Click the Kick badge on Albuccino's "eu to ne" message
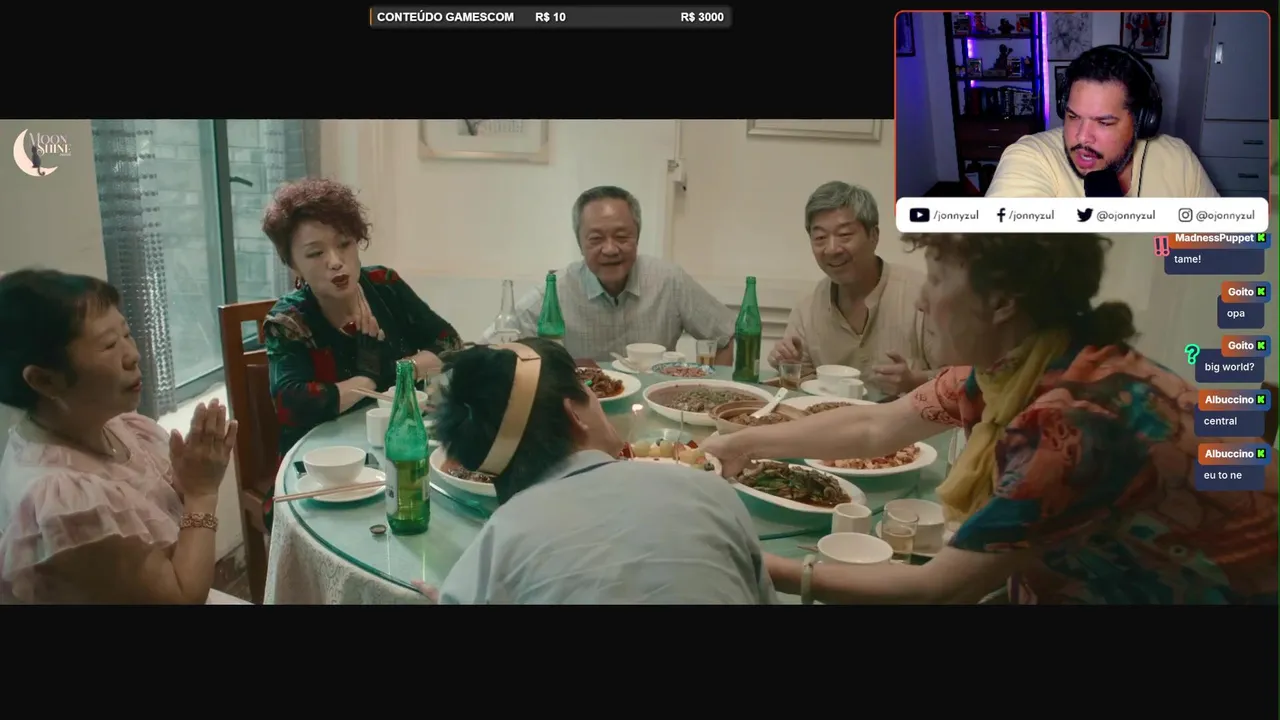The height and width of the screenshot is (720, 1280). 1261,454
